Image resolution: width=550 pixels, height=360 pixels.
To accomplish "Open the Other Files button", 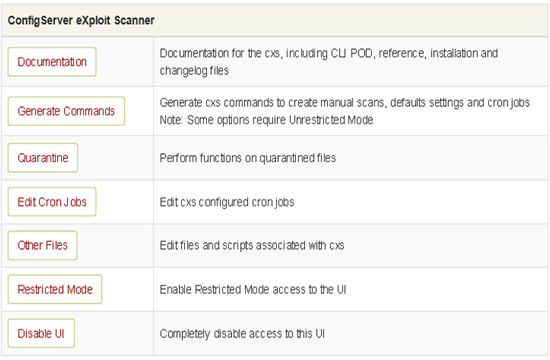I will 42,245.
